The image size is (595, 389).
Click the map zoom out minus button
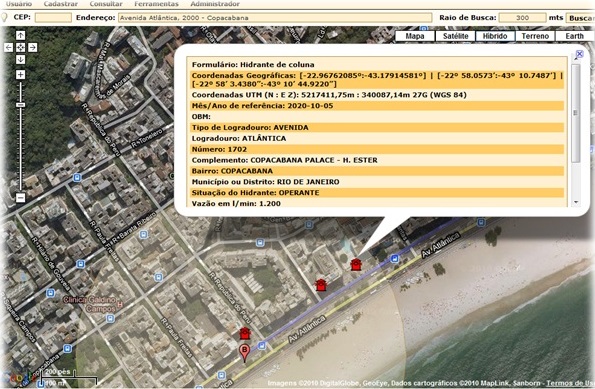(x=20, y=197)
